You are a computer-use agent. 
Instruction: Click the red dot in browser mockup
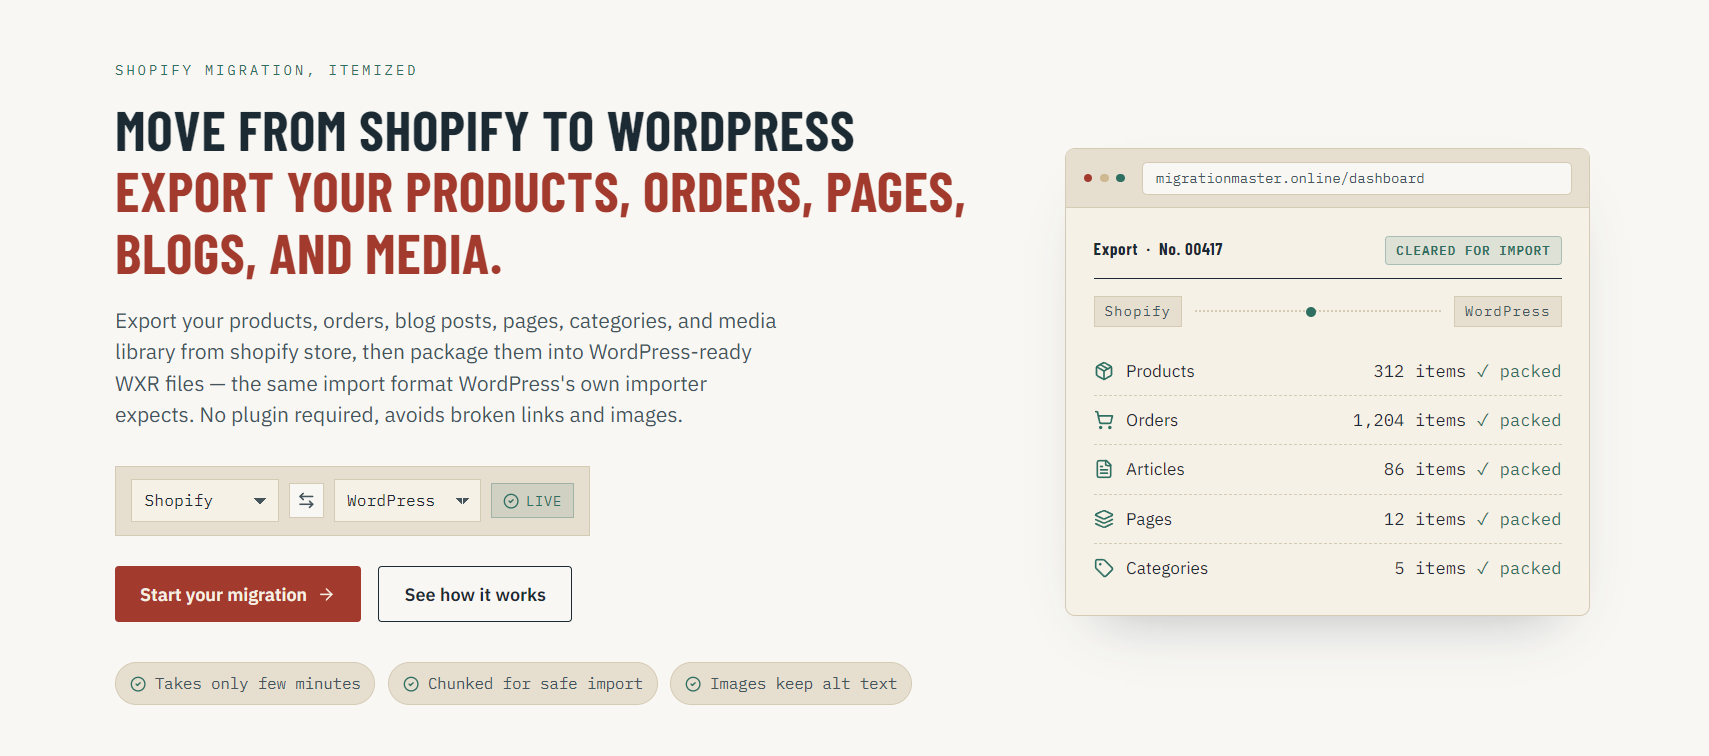coord(1088,178)
